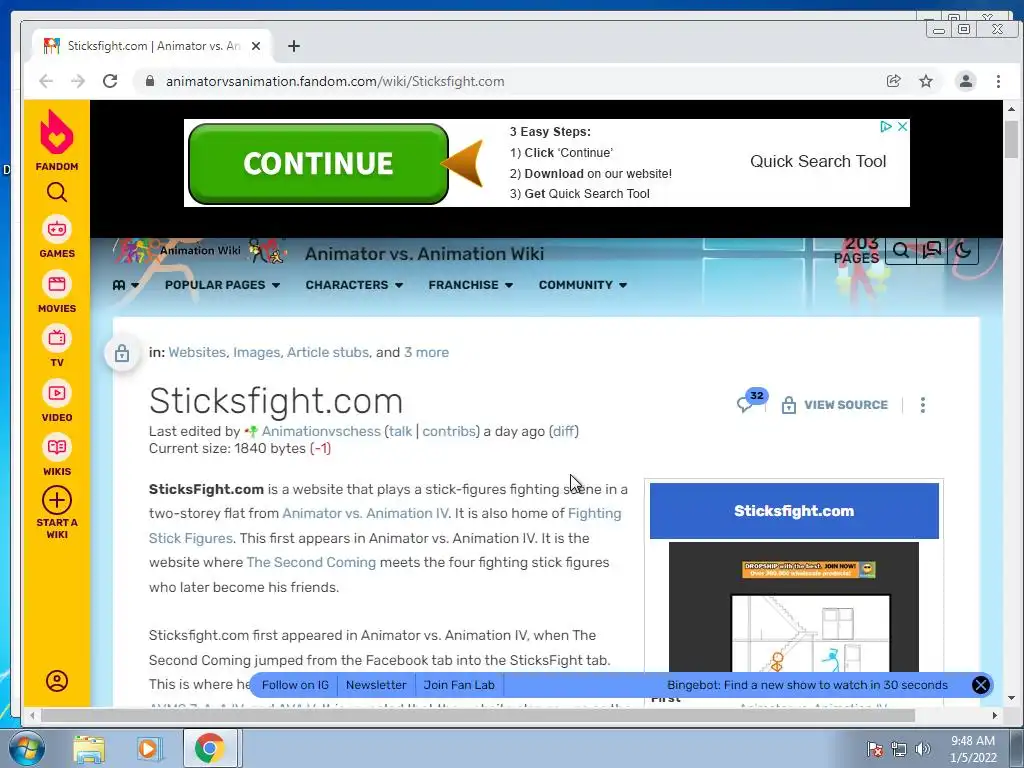The width and height of the screenshot is (1024, 768).
Task: Click the Sticksfight.com infobox image
Action: pyautogui.click(x=793, y=607)
